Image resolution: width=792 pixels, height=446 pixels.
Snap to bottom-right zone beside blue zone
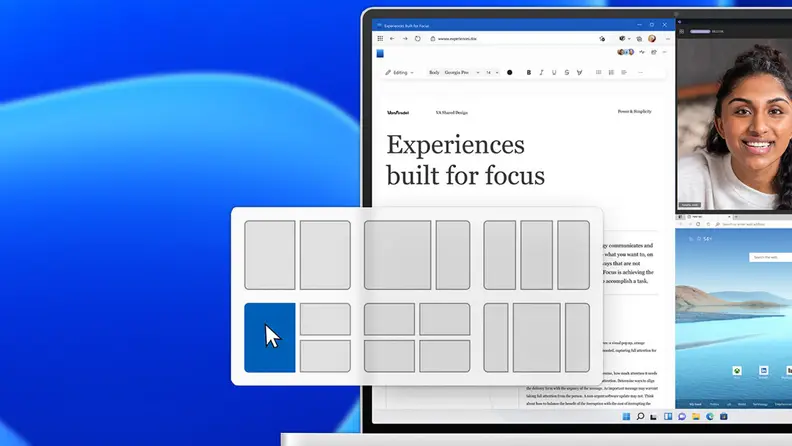click(x=325, y=356)
